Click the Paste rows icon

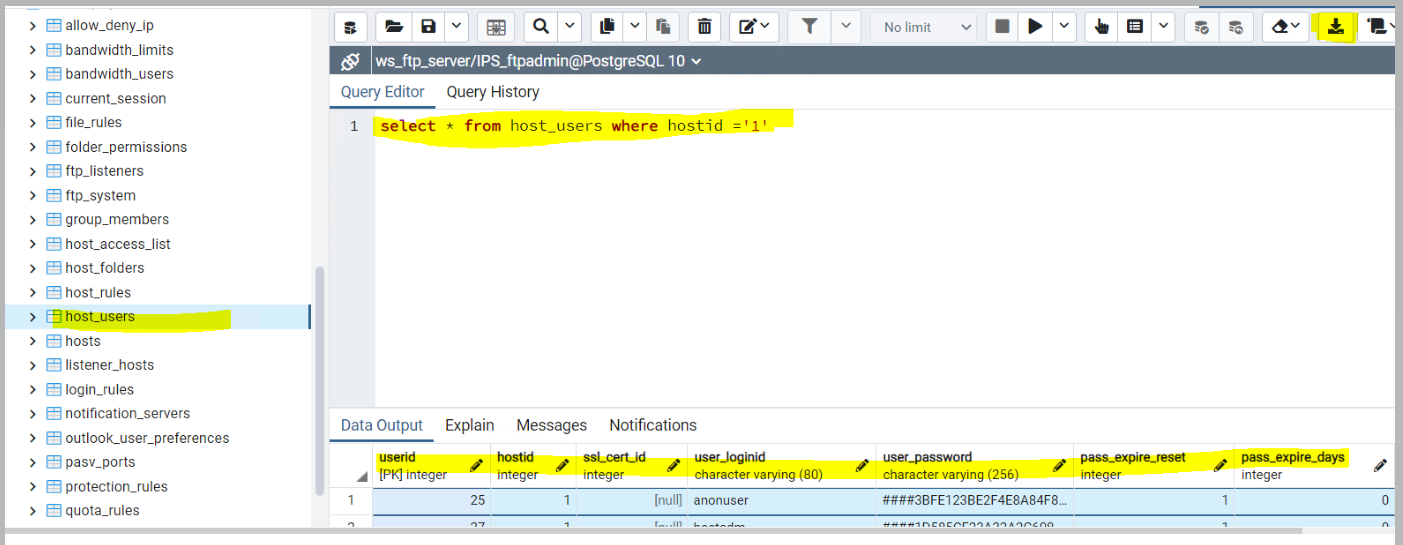click(663, 27)
